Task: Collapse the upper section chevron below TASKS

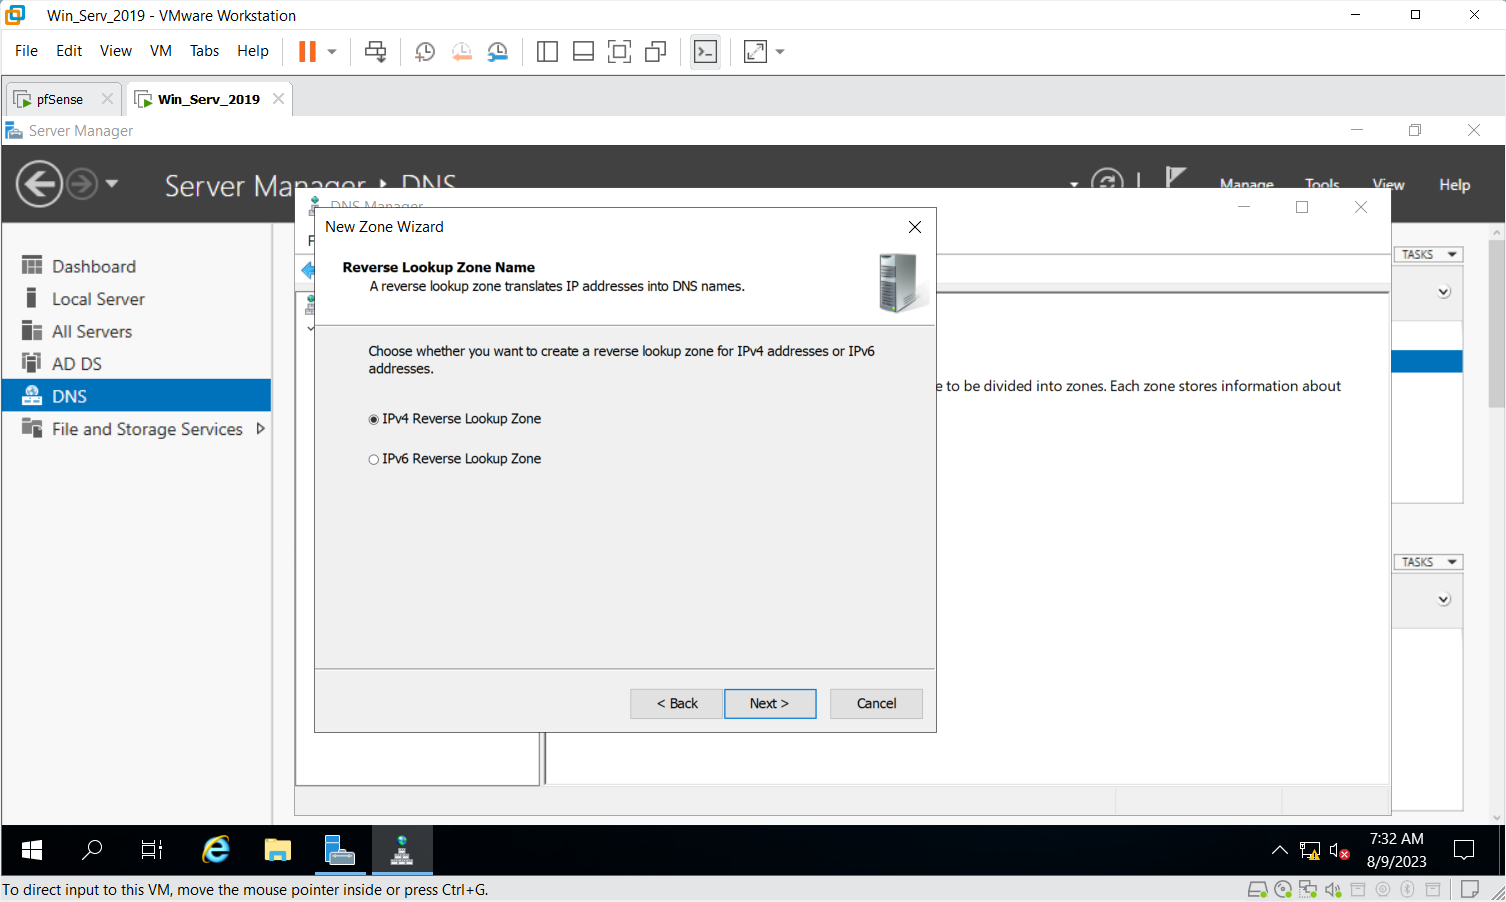Action: pyautogui.click(x=1444, y=292)
